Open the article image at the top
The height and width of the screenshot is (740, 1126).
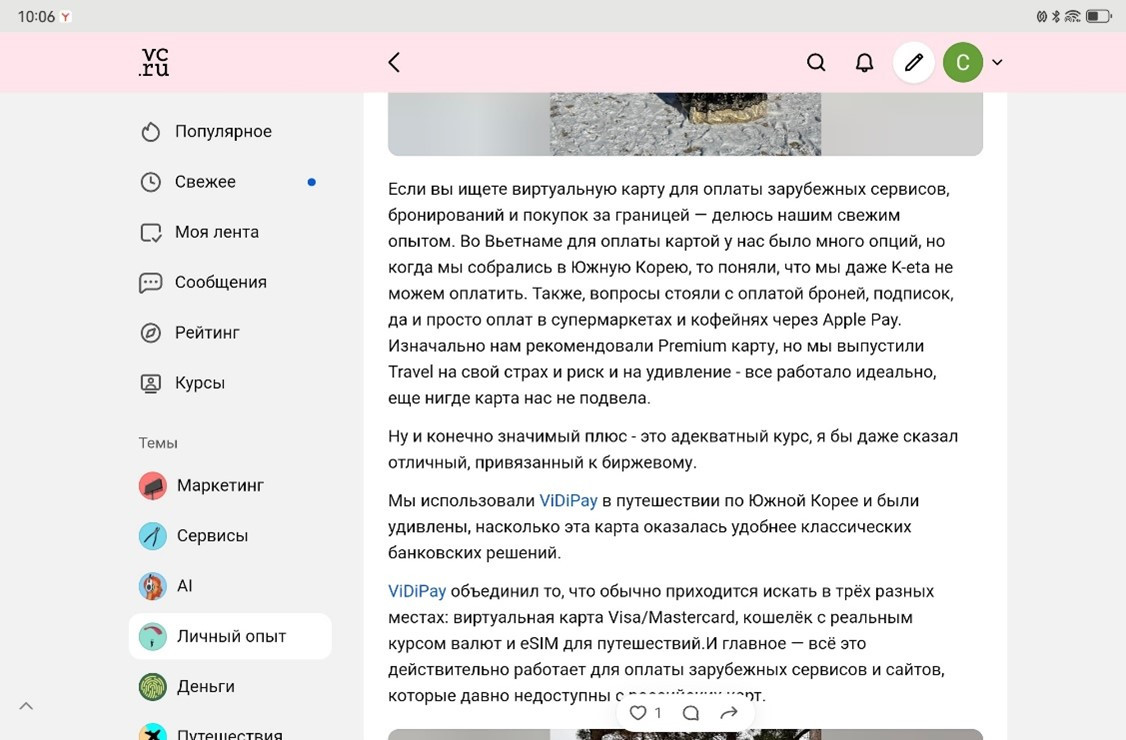[x=685, y=124]
